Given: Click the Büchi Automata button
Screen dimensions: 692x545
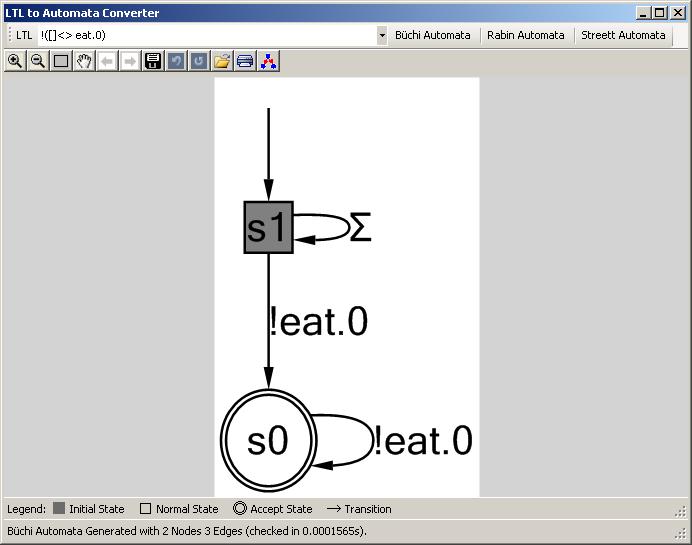Looking at the screenshot, I should (x=432, y=35).
